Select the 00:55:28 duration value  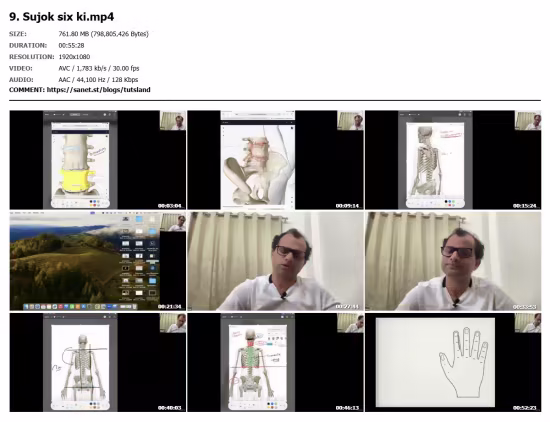[x=71, y=45]
